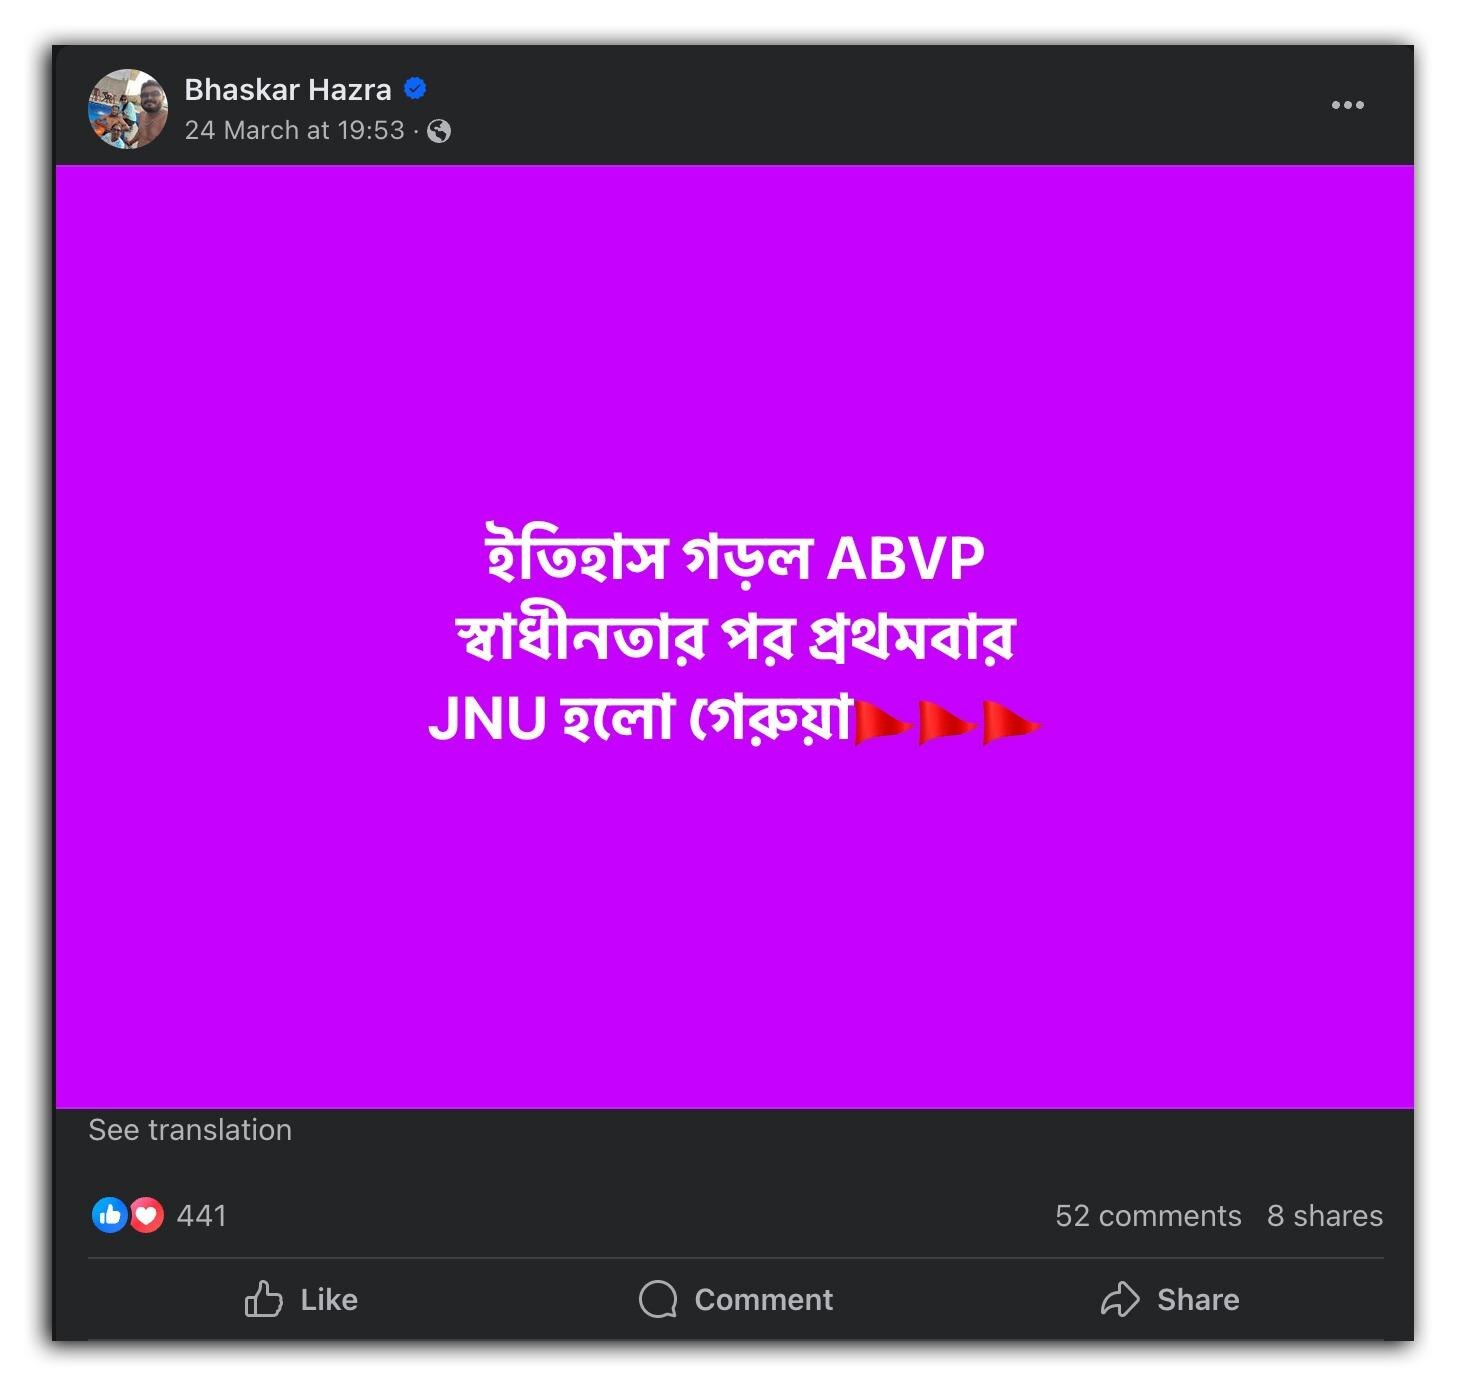The image size is (1462, 1391).
Task: Click See translation below the post
Action: pyautogui.click(x=190, y=1130)
